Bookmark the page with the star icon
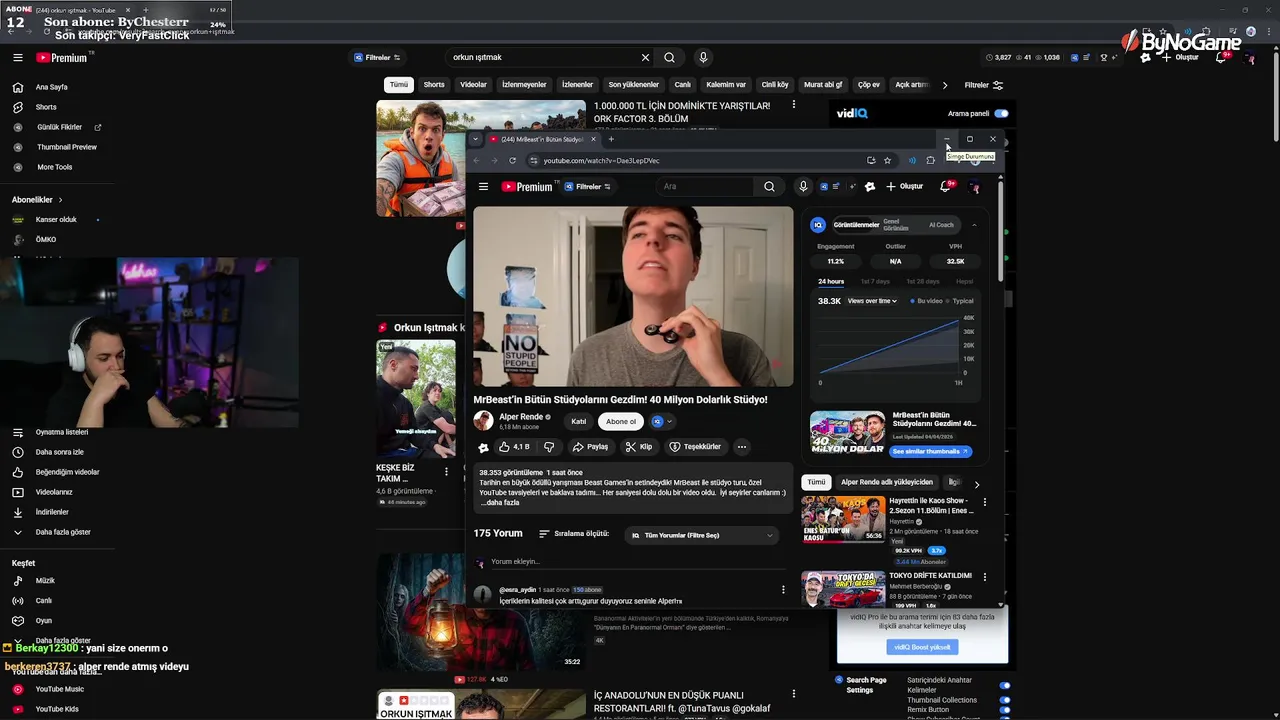Viewport: 1280px width, 720px height. [x=887, y=160]
